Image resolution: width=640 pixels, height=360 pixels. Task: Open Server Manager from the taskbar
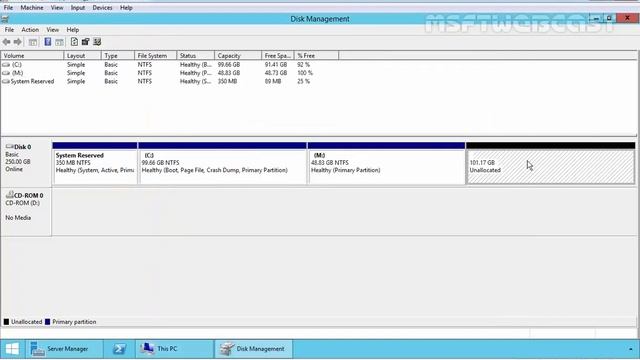(64, 349)
